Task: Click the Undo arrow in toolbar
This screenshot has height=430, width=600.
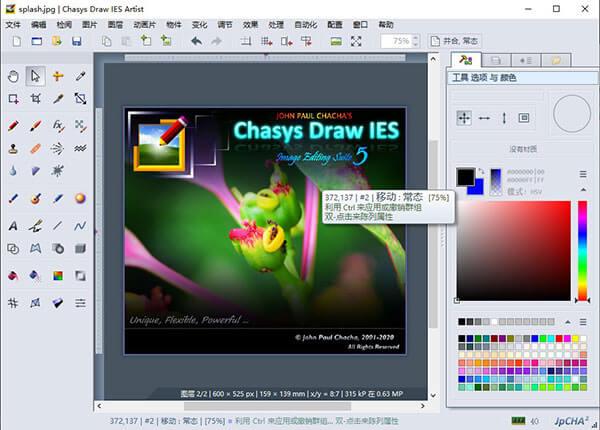Action: coord(195,41)
